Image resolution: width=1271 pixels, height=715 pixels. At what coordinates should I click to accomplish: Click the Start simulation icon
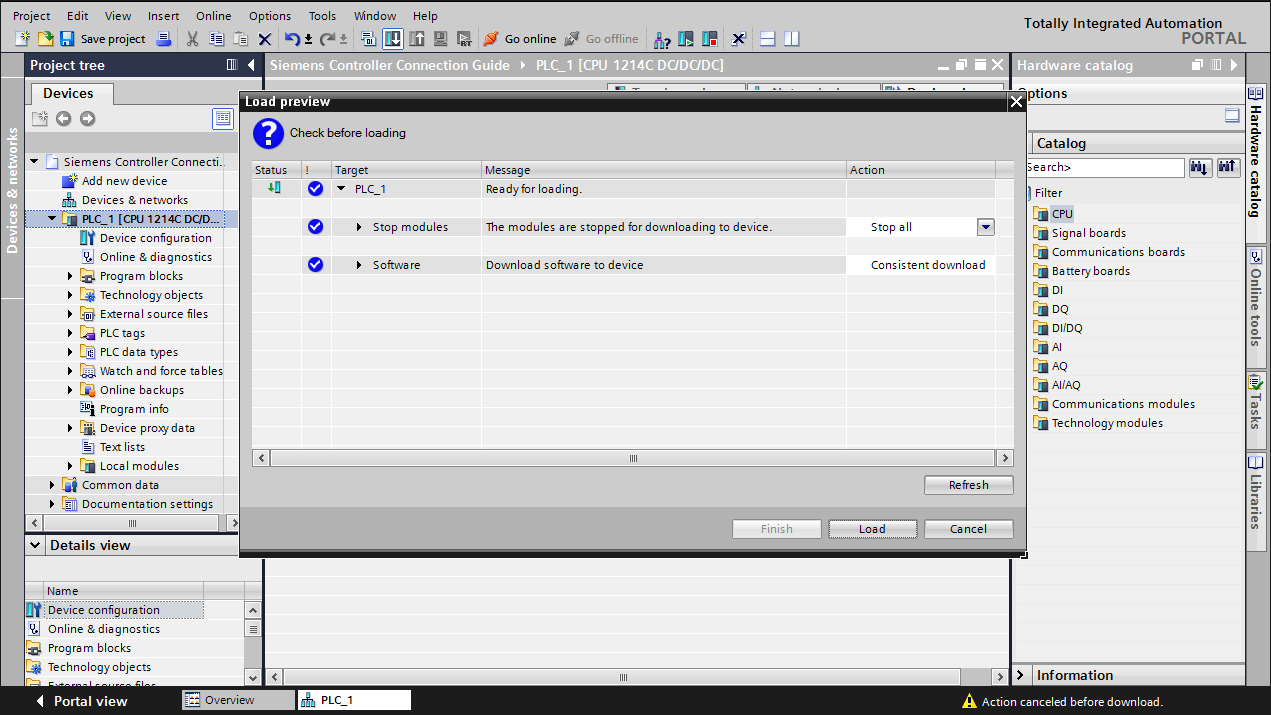pos(441,39)
